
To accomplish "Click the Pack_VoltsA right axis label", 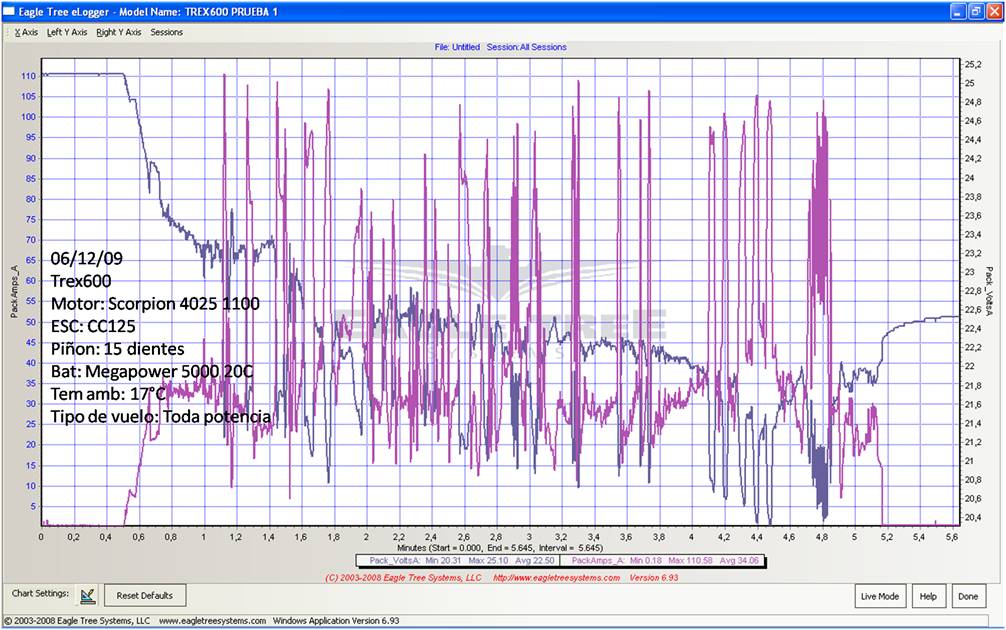I will pos(989,291).
